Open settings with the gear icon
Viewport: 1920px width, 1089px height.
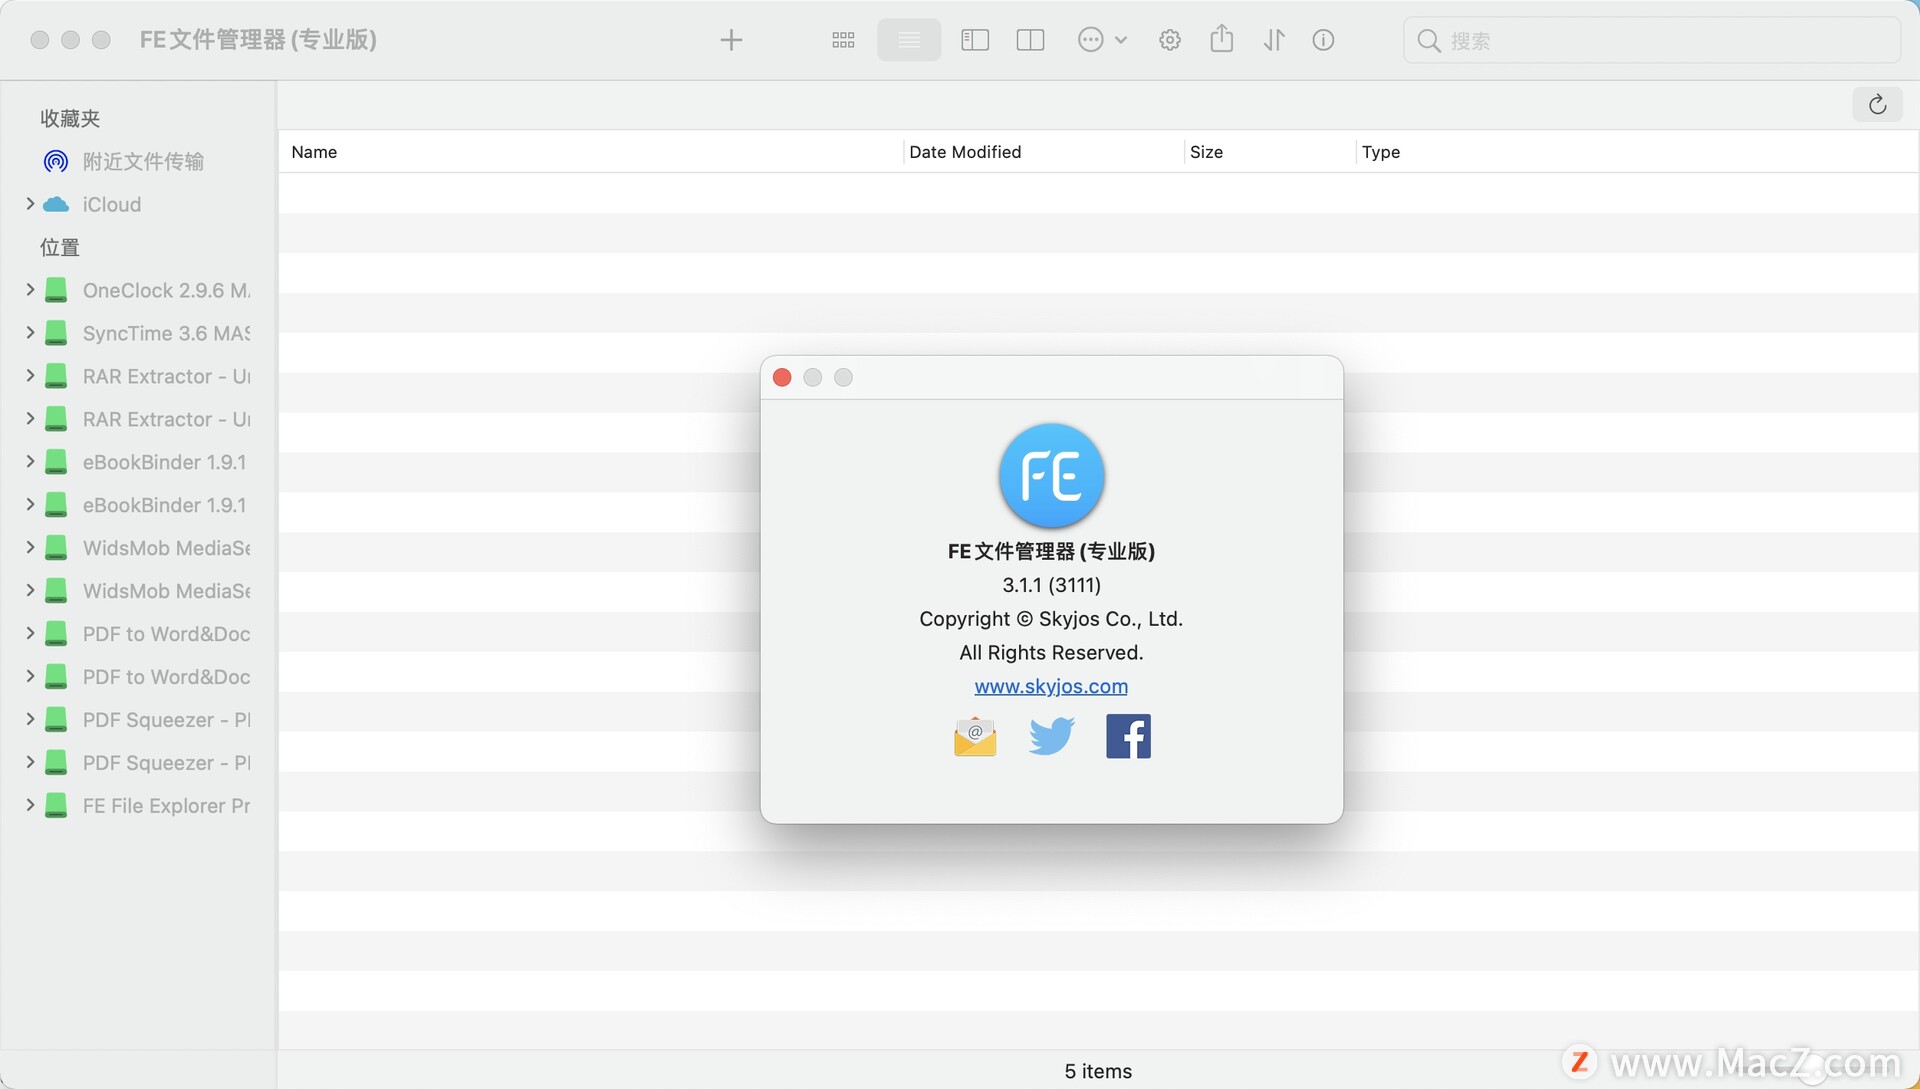pos(1170,40)
